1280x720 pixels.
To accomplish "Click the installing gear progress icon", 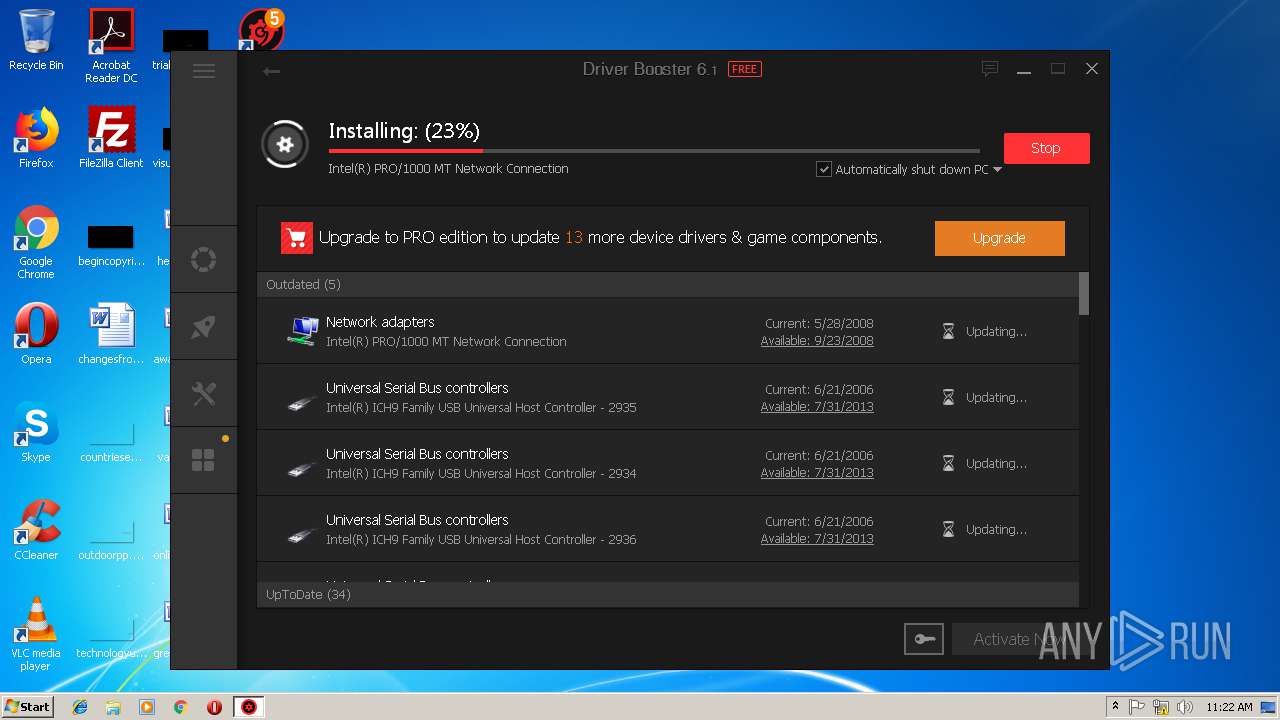I will 285,145.
